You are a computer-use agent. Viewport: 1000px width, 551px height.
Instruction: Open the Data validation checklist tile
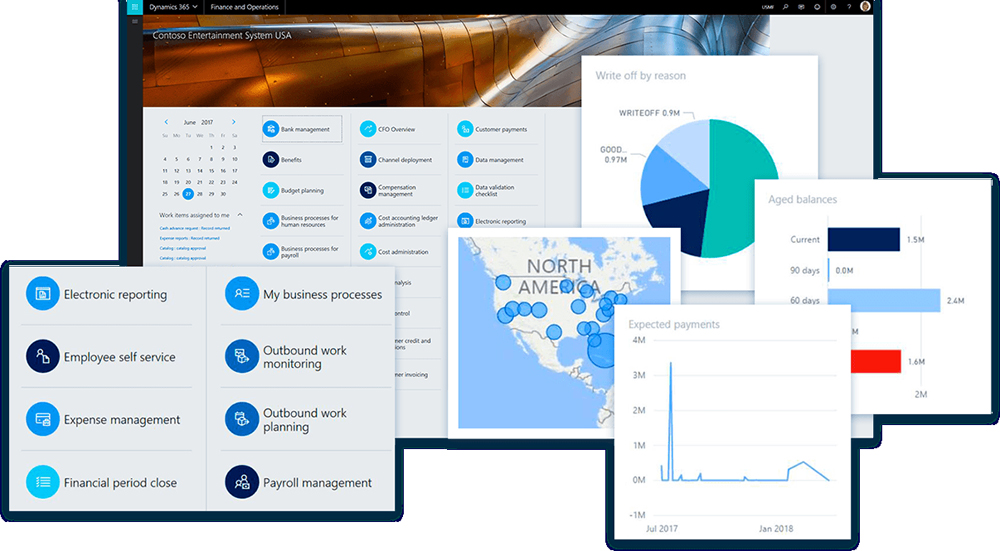pos(496,190)
